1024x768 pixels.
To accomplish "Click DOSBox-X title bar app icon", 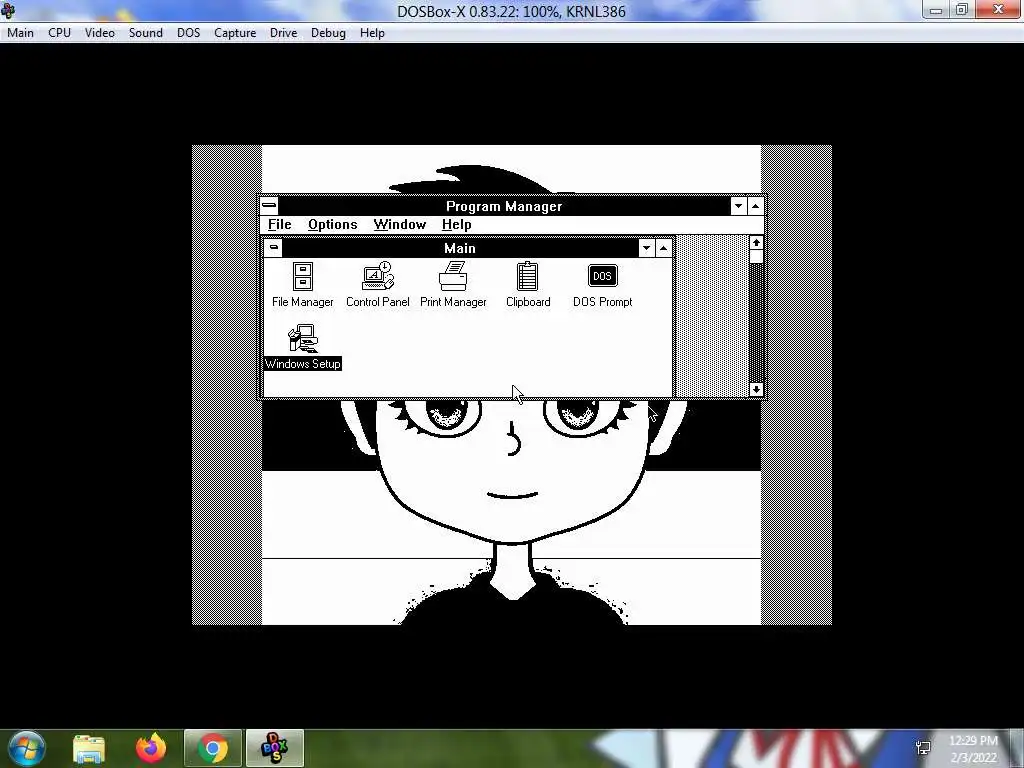I will [8, 10].
